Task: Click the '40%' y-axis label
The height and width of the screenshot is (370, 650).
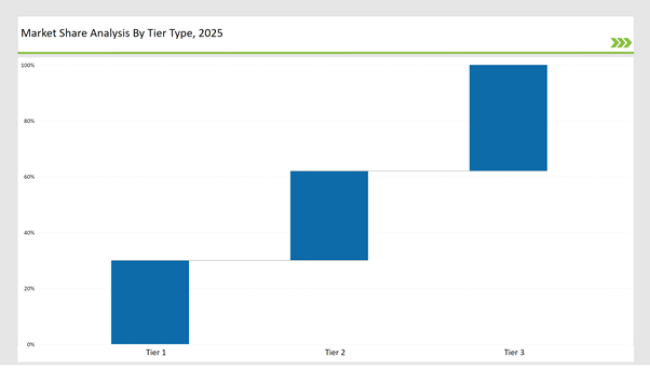Action: [29, 233]
